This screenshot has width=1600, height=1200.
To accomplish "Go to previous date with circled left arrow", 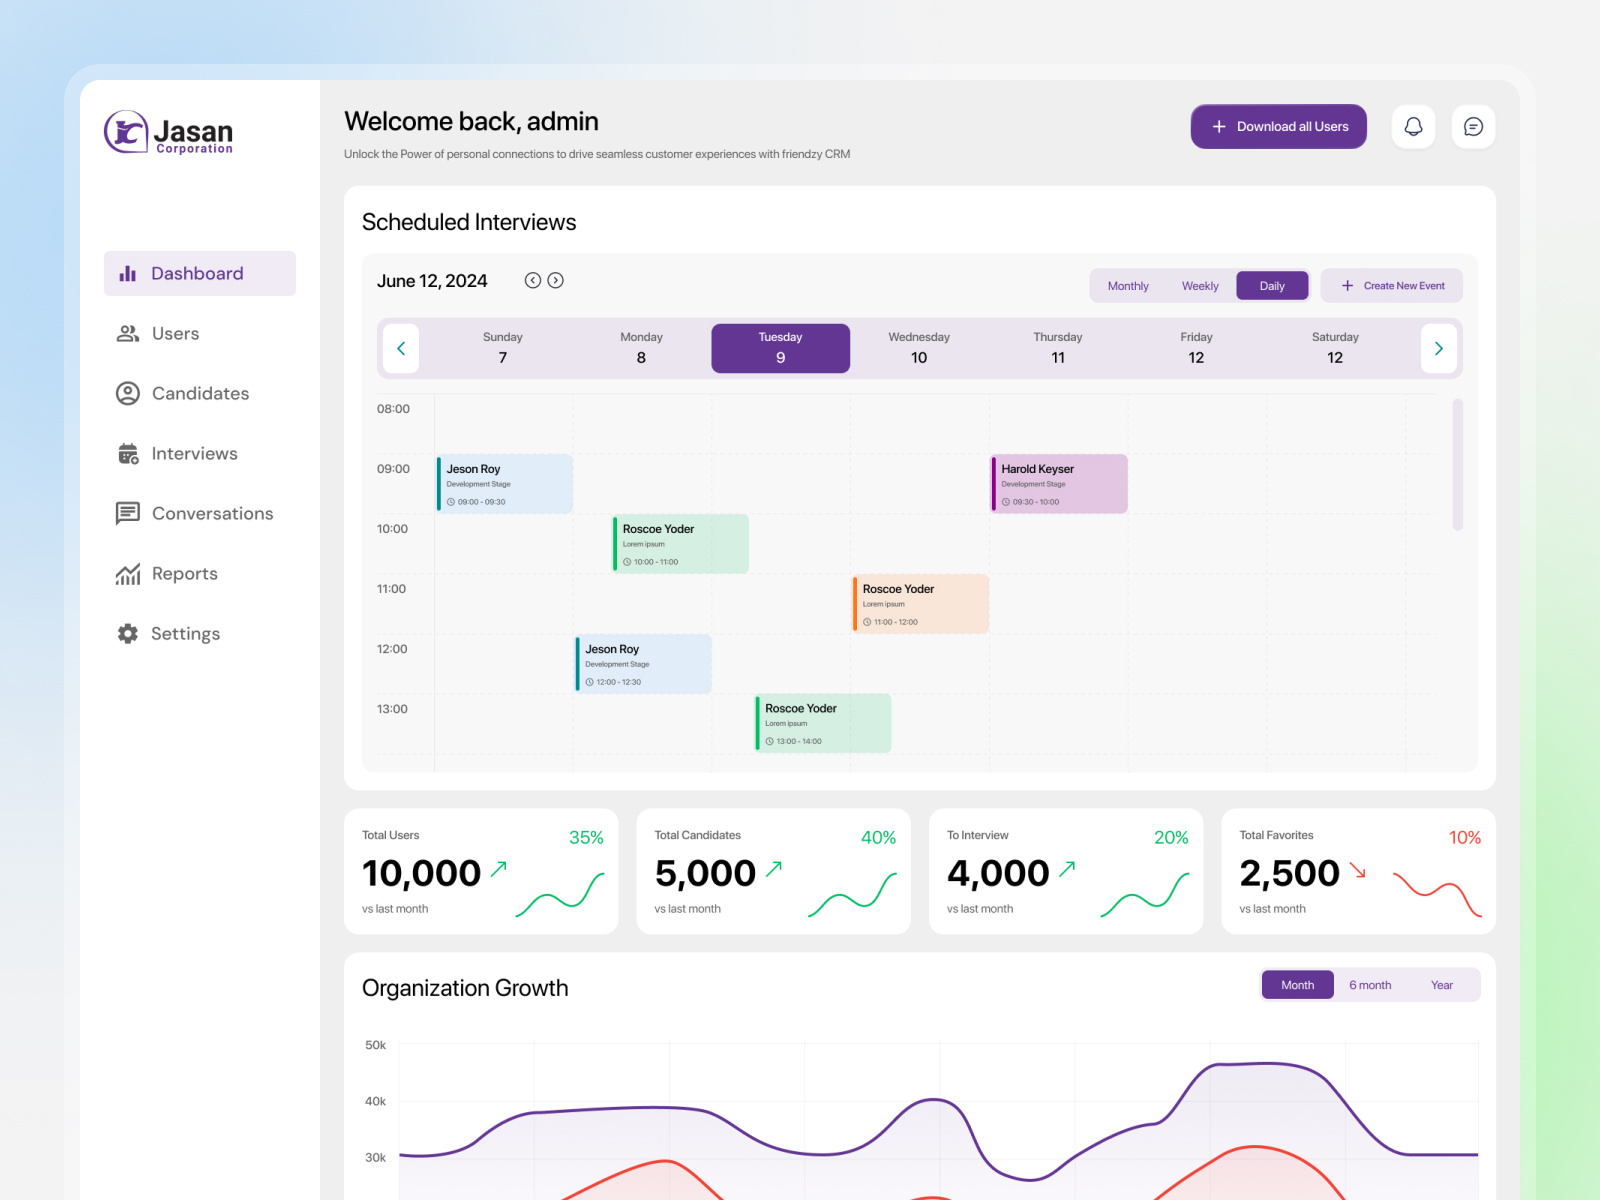I will (533, 281).
